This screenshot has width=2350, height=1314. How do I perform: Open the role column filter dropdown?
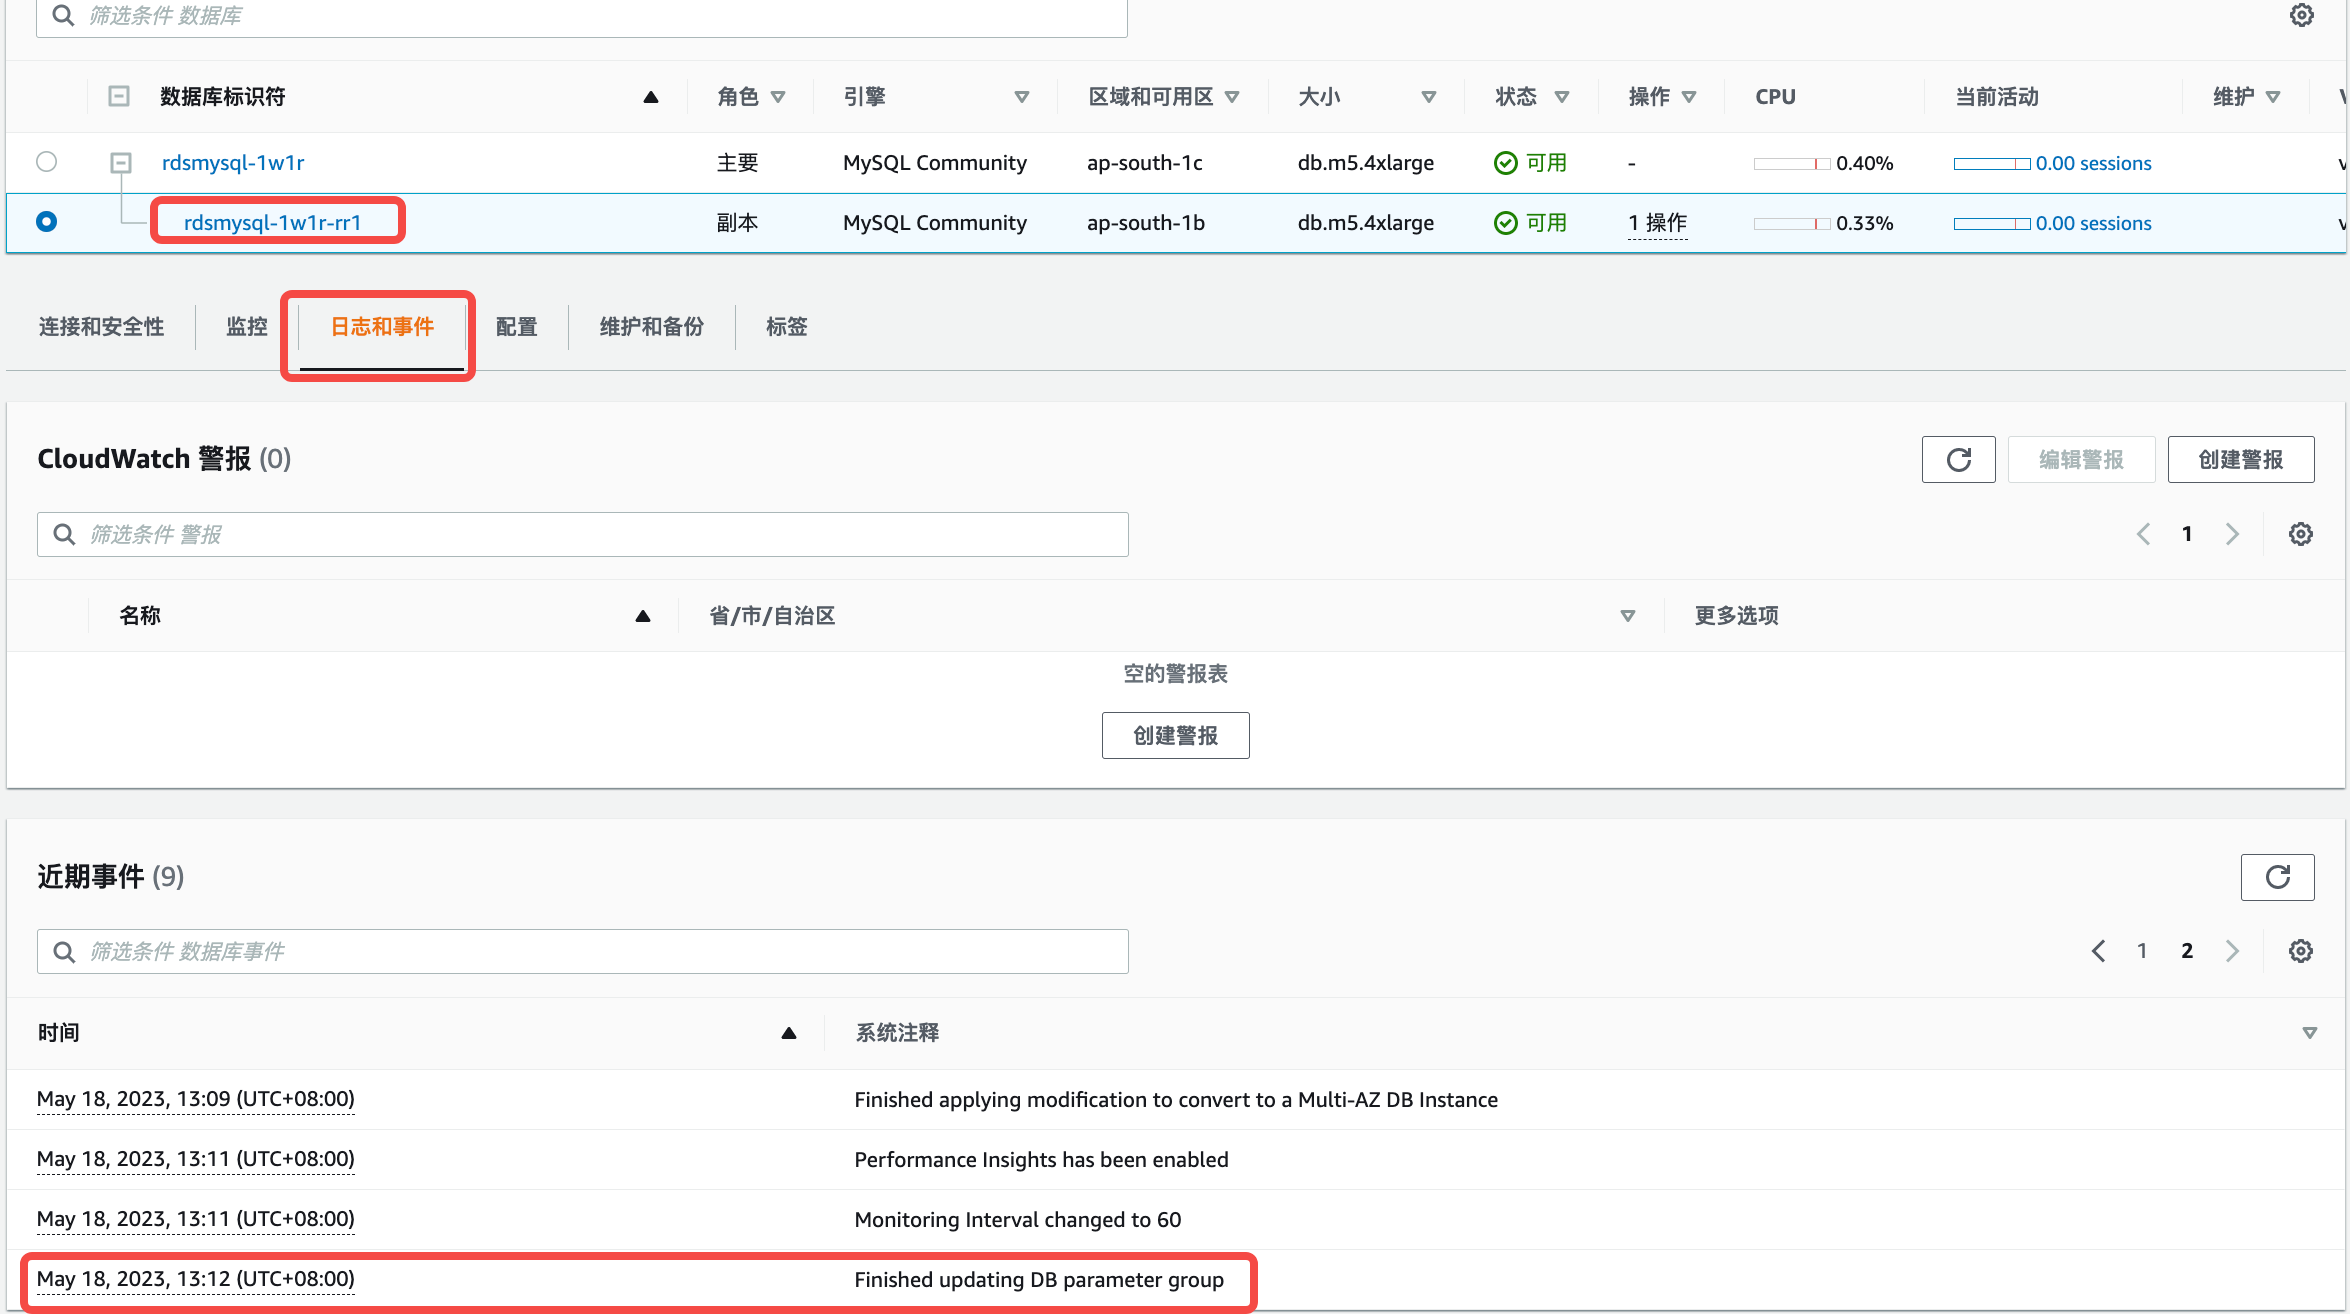[777, 97]
